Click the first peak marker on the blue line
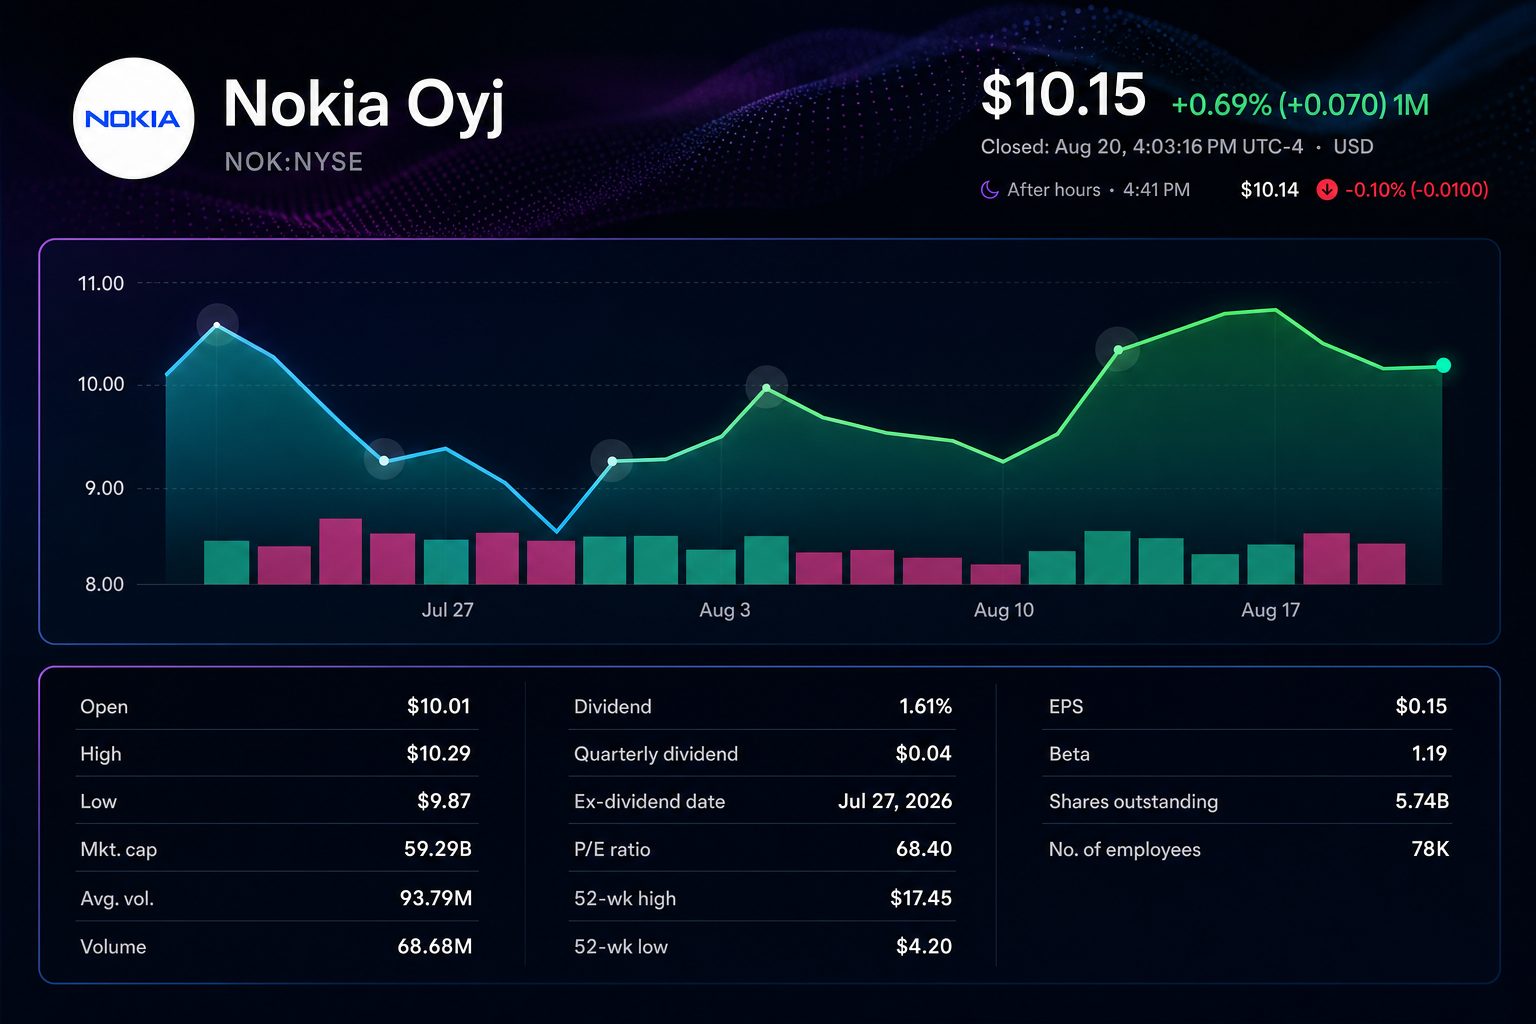Image resolution: width=1536 pixels, height=1024 pixels. [x=217, y=325]
